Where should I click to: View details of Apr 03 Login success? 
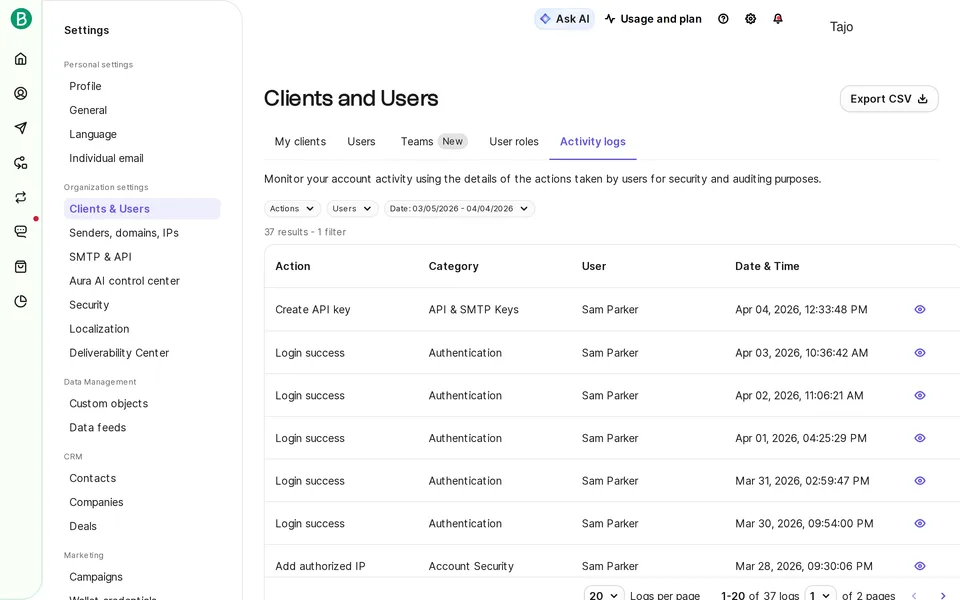point(920,353)
